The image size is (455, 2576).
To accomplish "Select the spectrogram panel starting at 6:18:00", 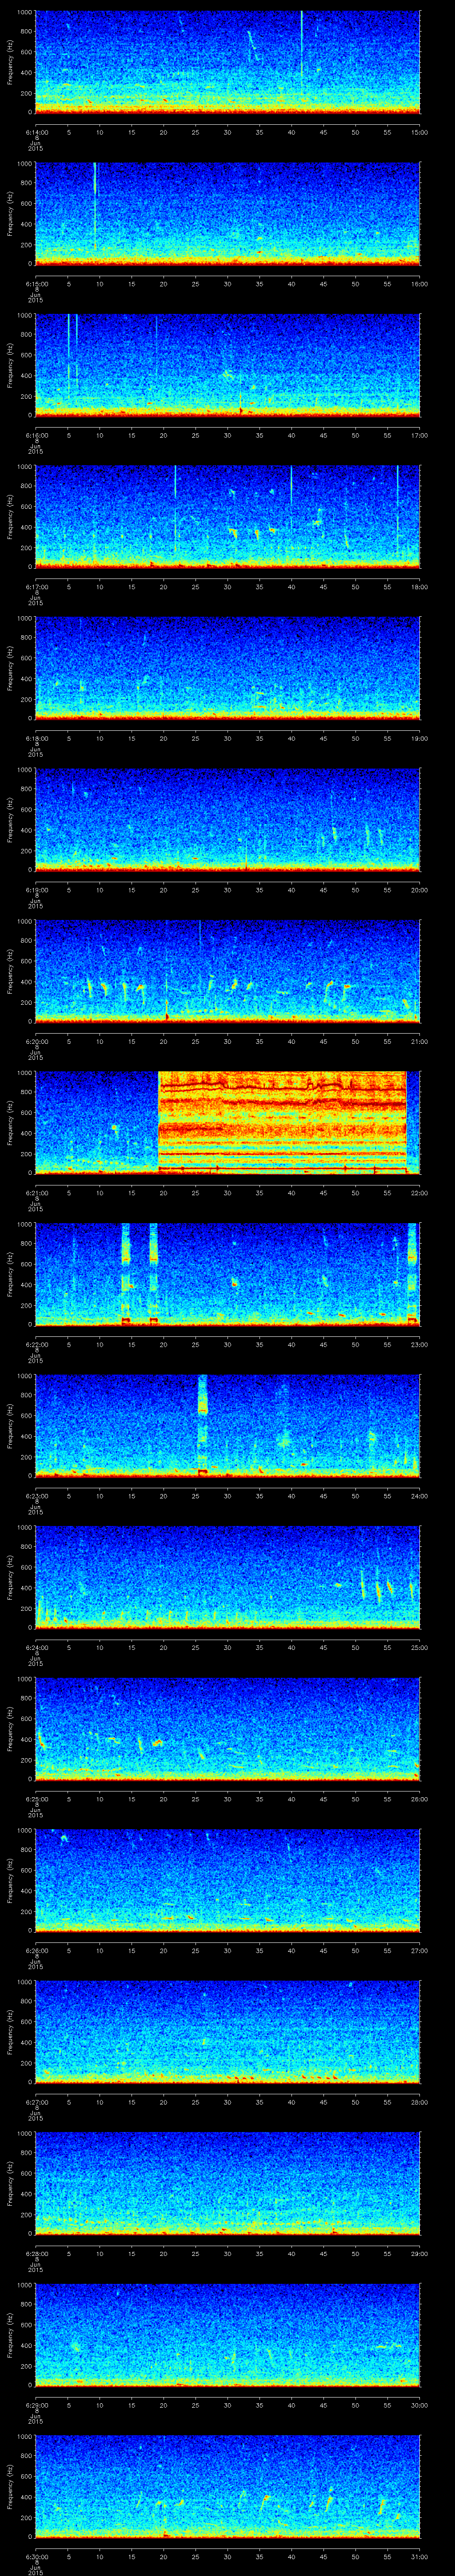I will click(228, 668).
